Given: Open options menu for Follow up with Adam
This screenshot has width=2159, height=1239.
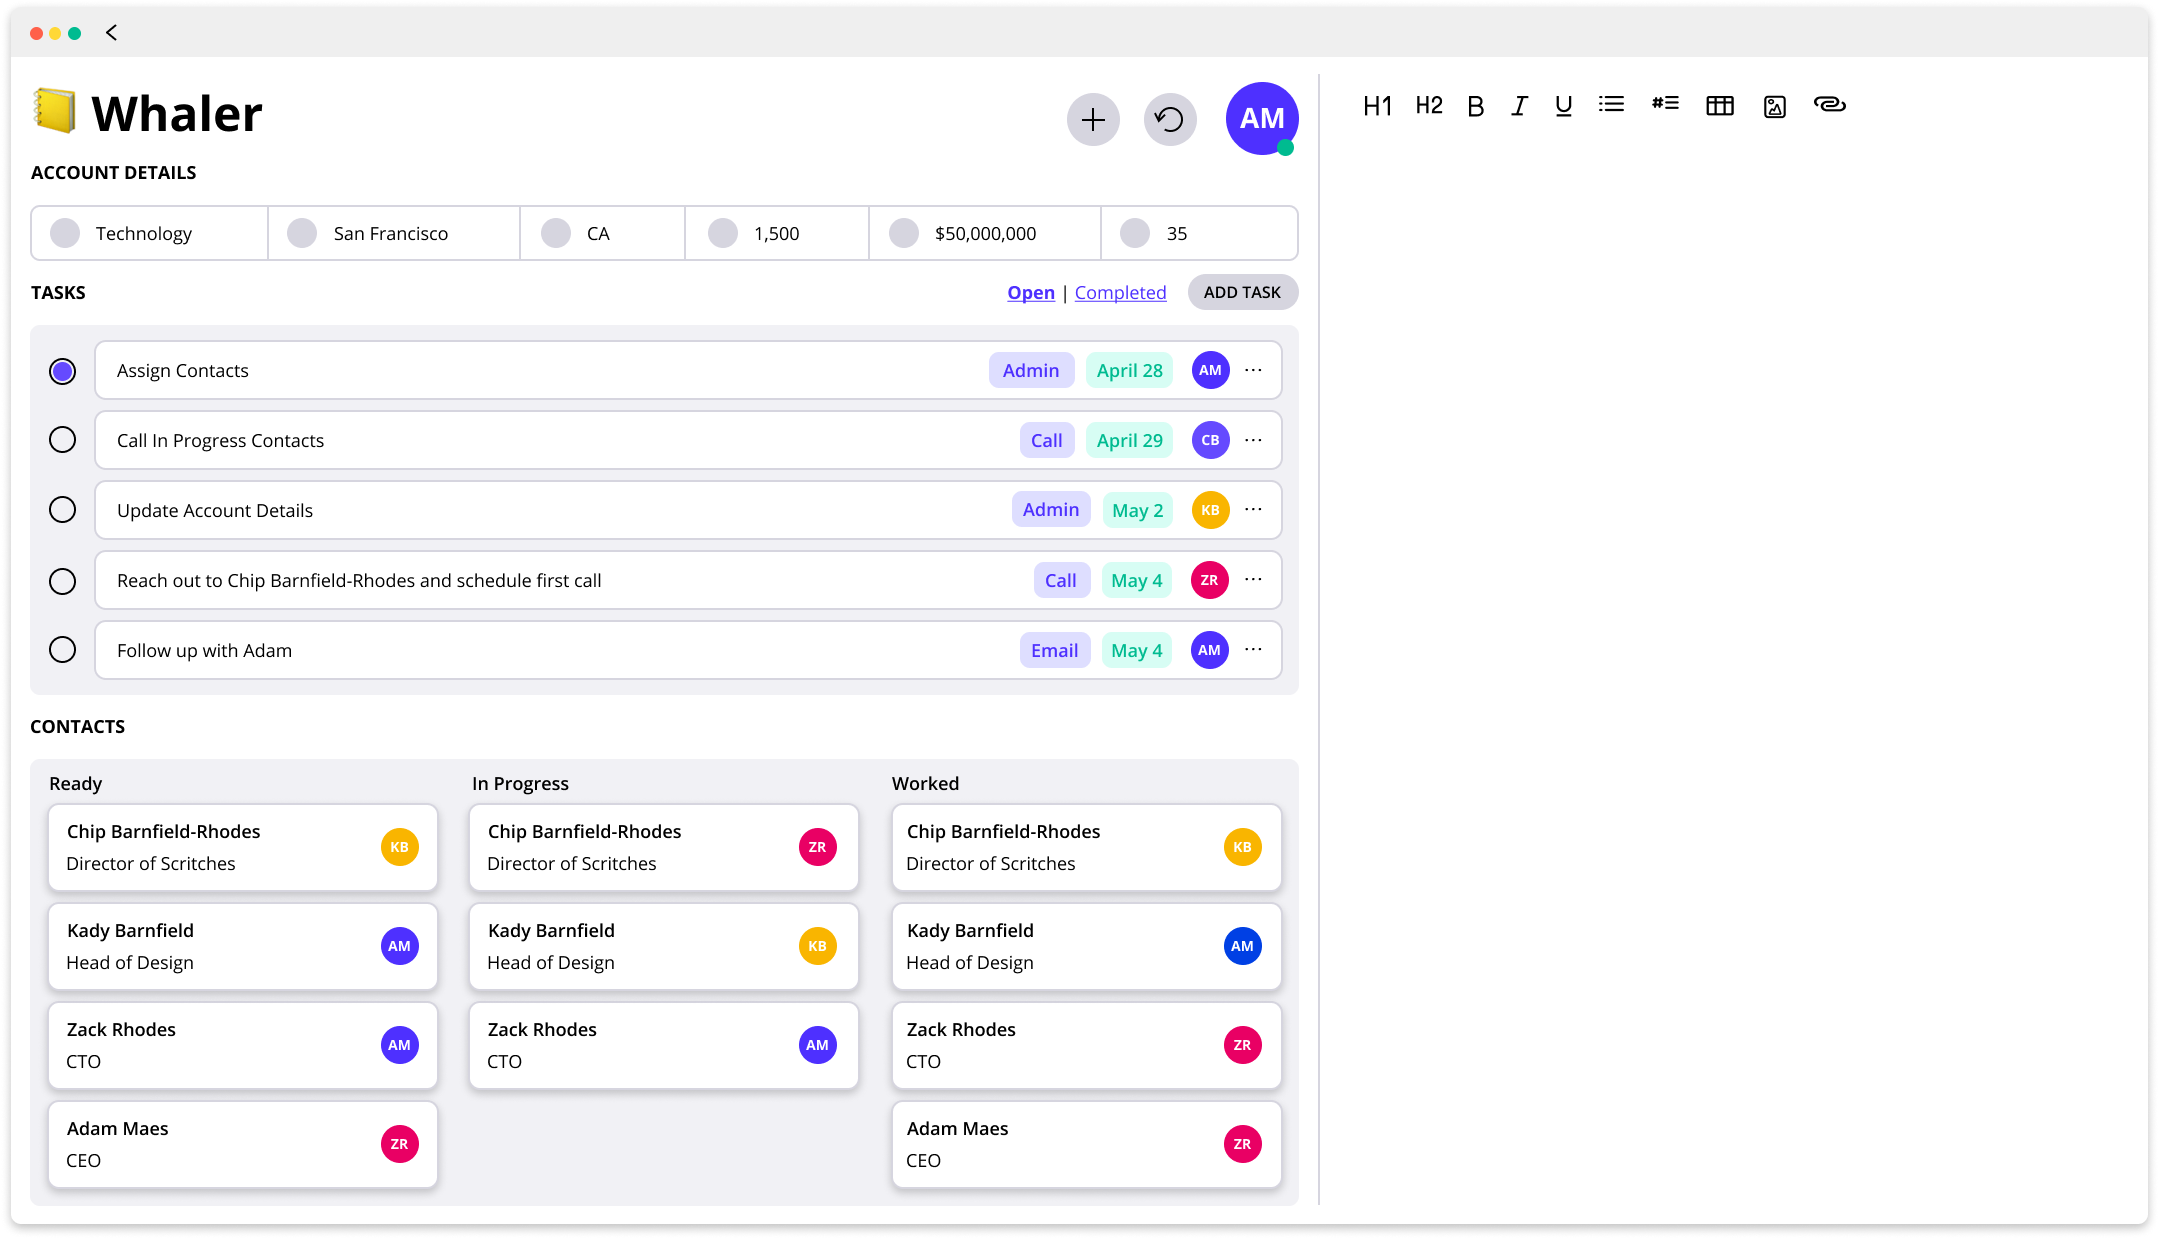Looking at the screenshot, I should click(x=1253, y=649).
